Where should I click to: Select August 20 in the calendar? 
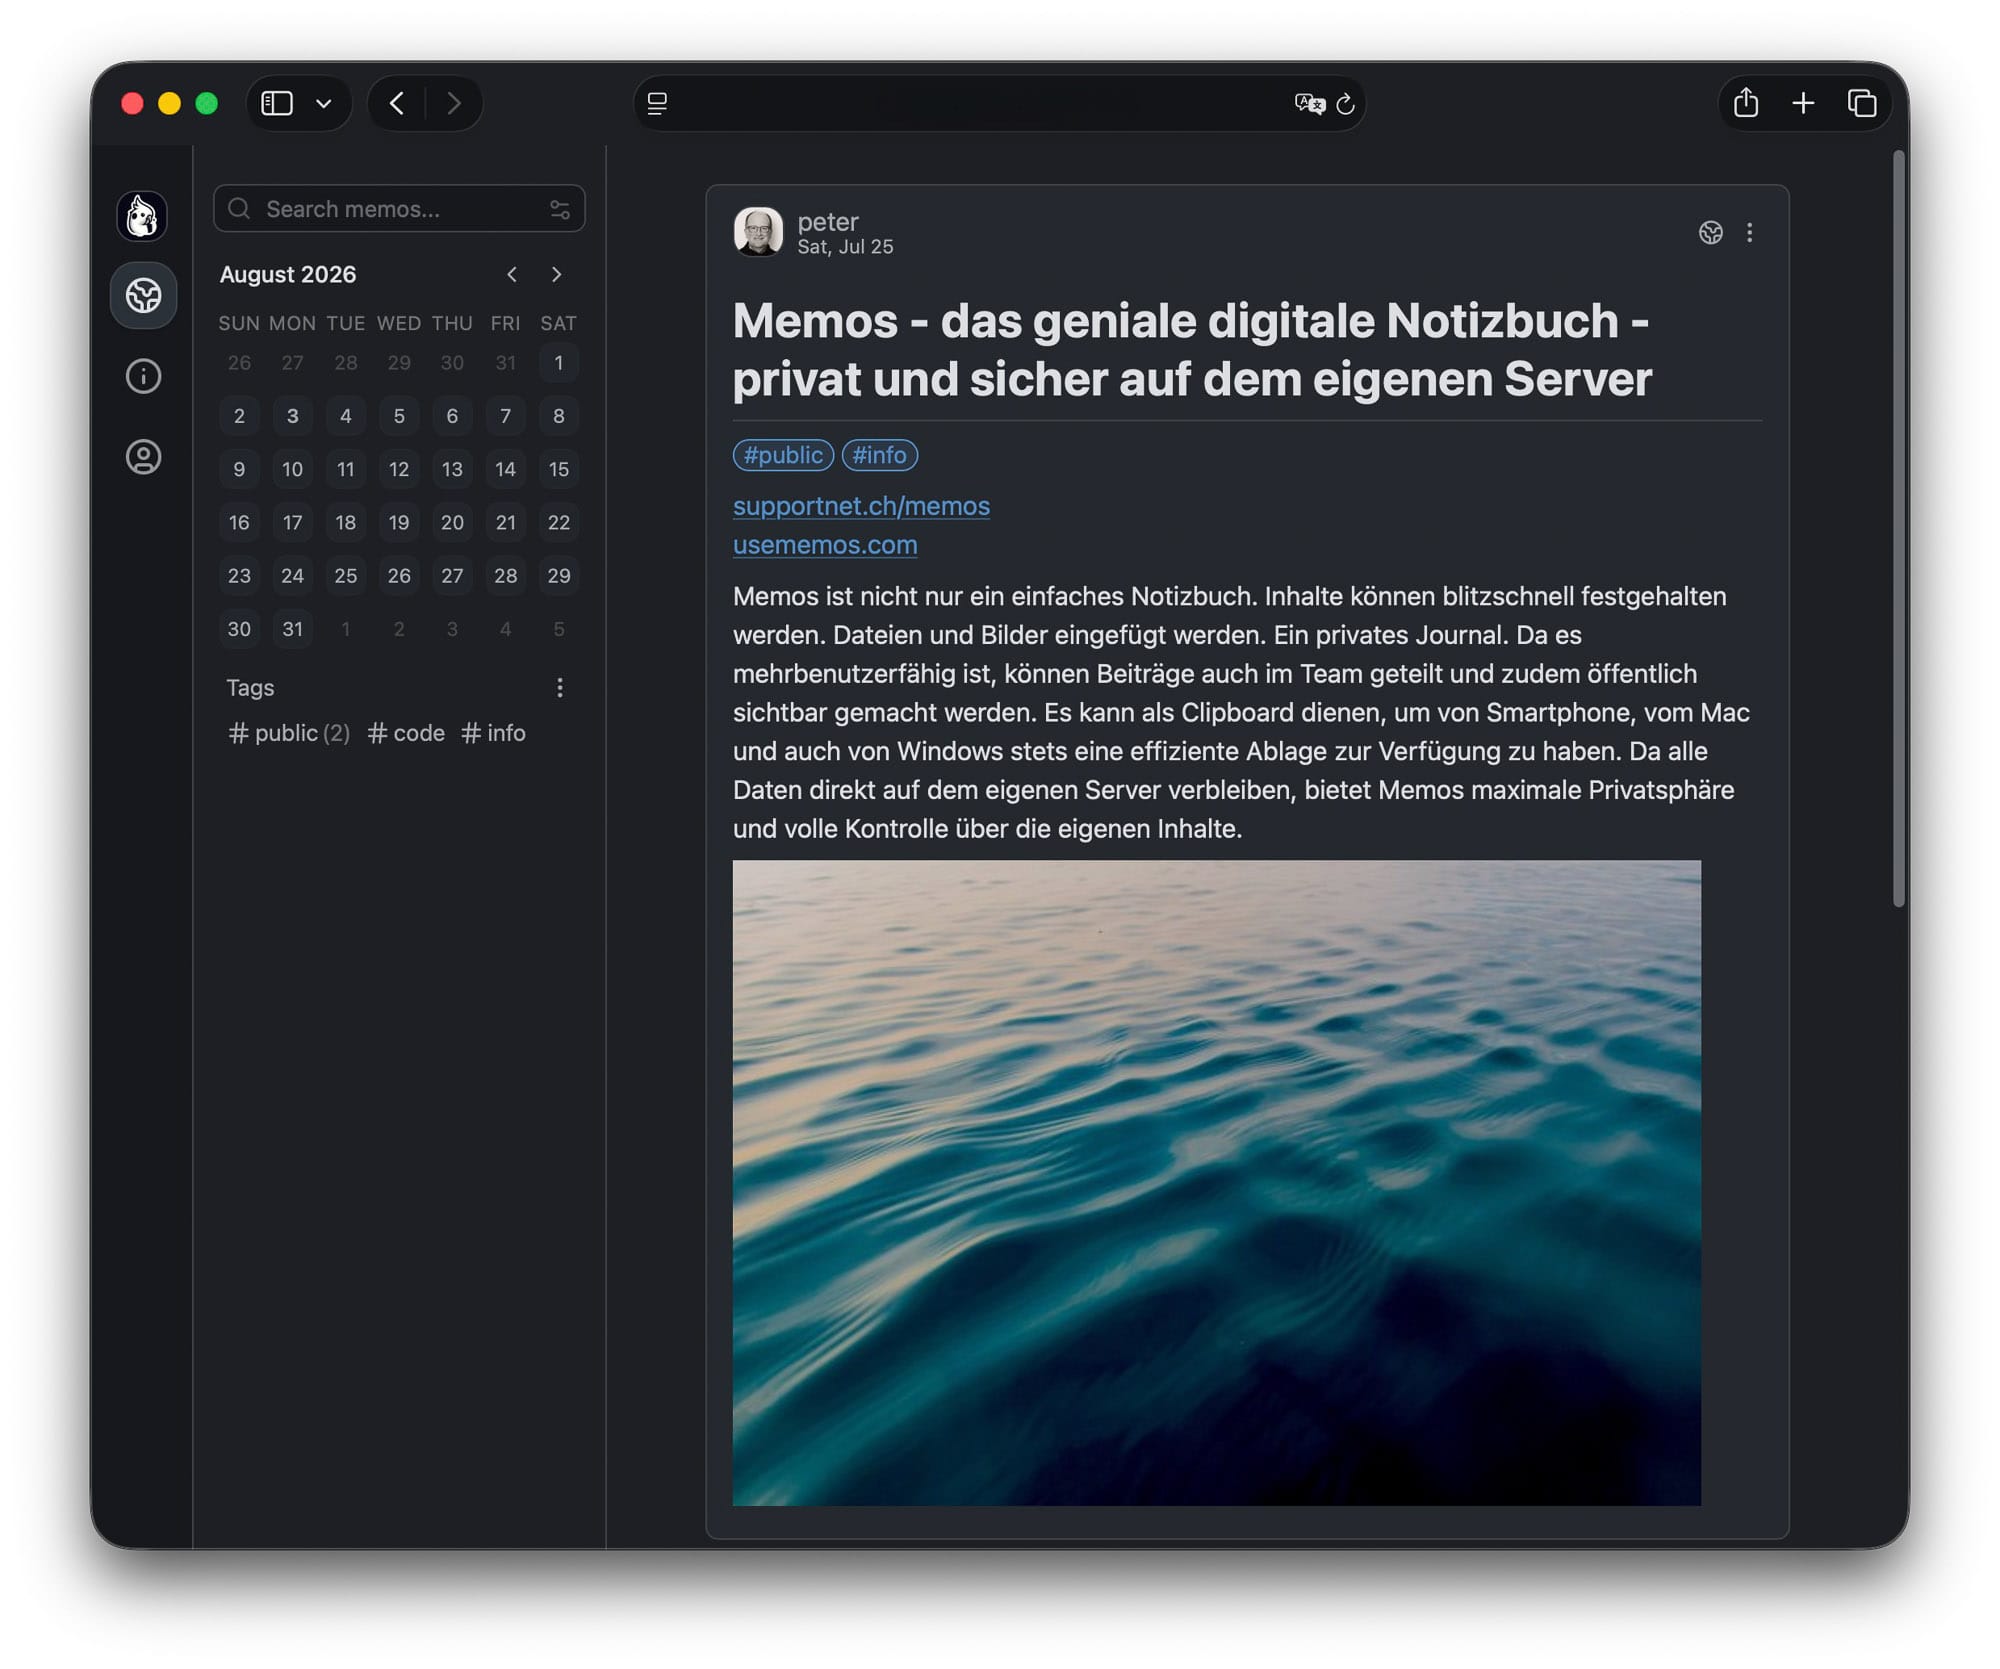point(452,522)
